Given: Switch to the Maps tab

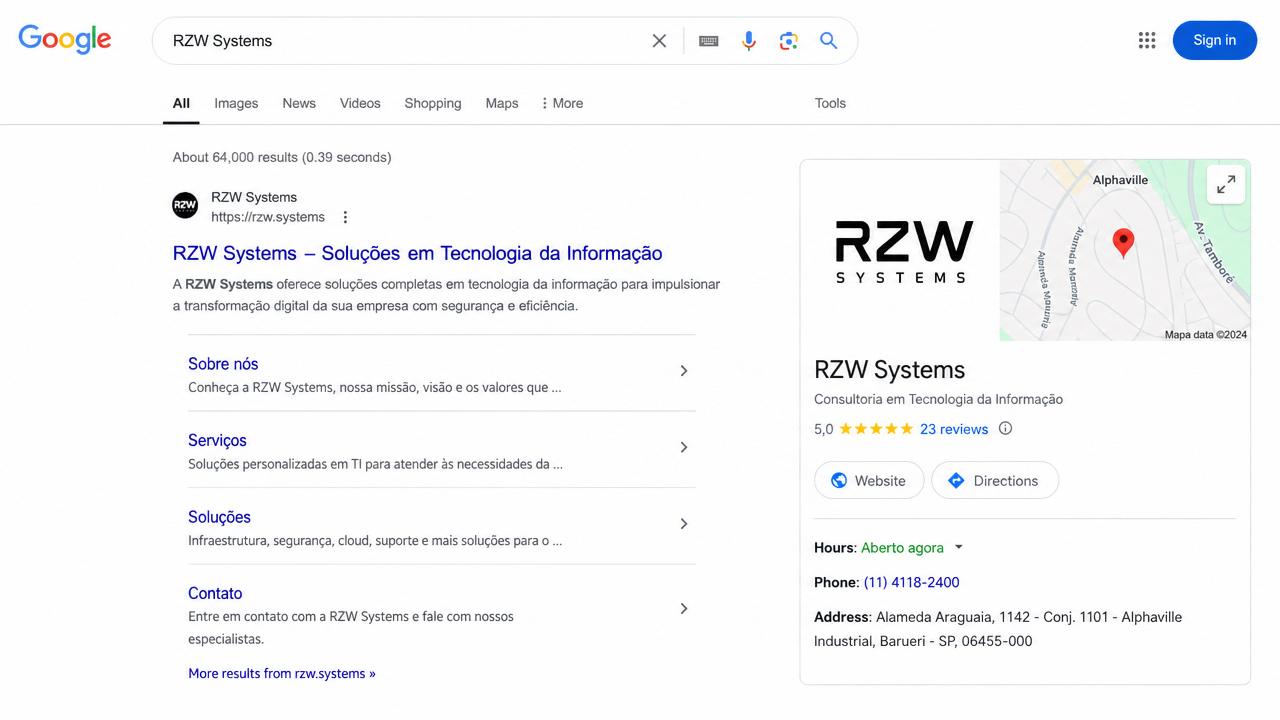Looking at the screenshot, I should point(502,103).
